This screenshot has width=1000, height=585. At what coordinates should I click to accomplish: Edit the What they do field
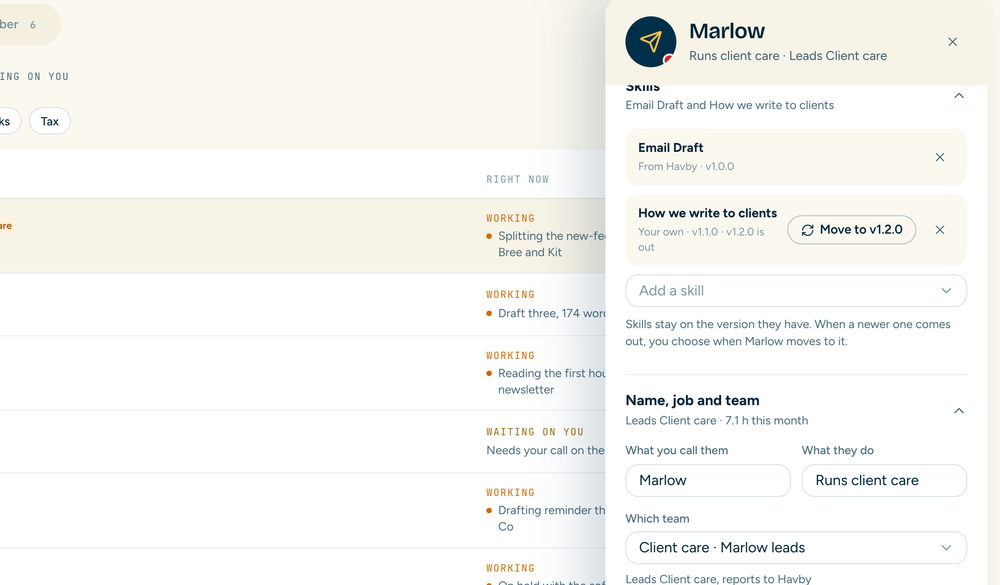(x=884, y=480)
